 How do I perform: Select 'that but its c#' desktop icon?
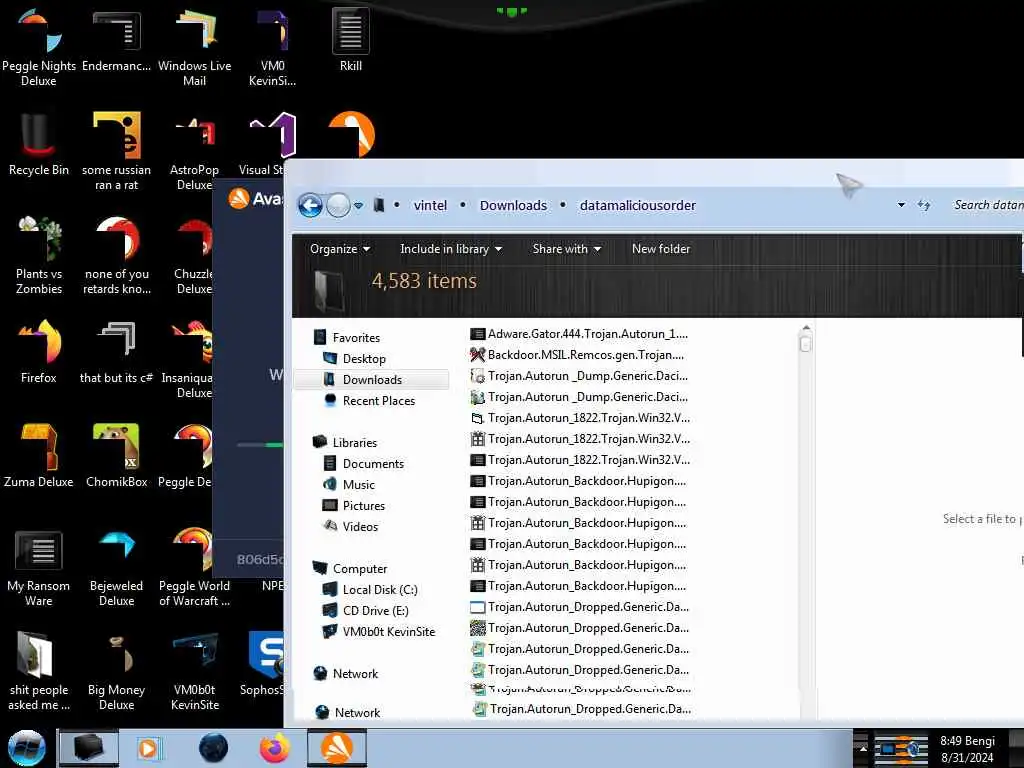pos(116,351)
